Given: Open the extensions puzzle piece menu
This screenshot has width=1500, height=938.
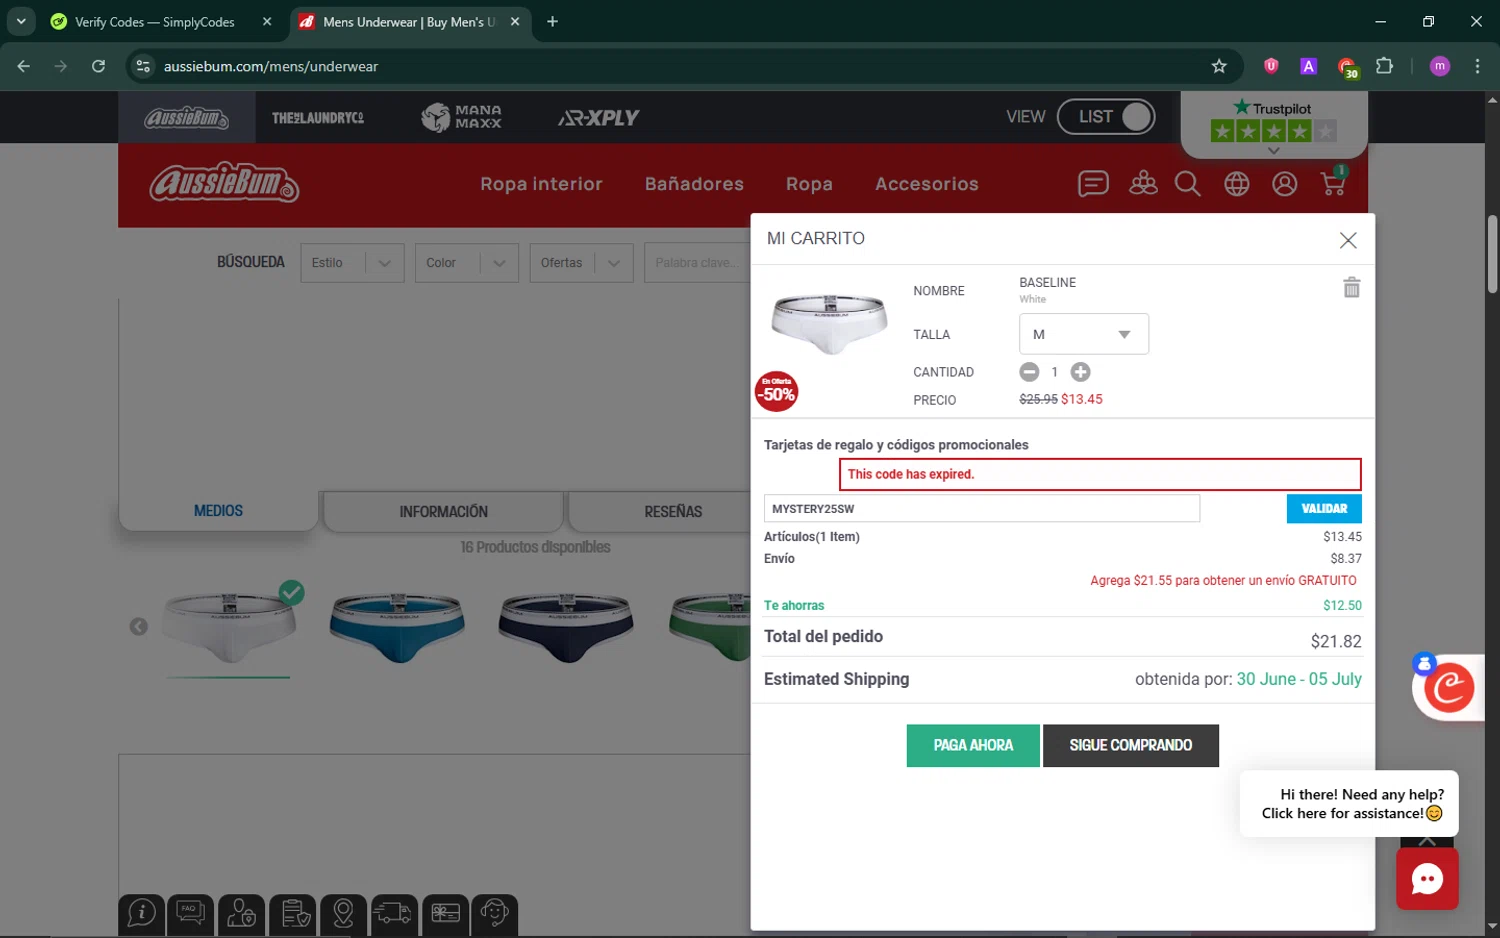Looking at the screenshot, I should click(x=1384, y=66).
